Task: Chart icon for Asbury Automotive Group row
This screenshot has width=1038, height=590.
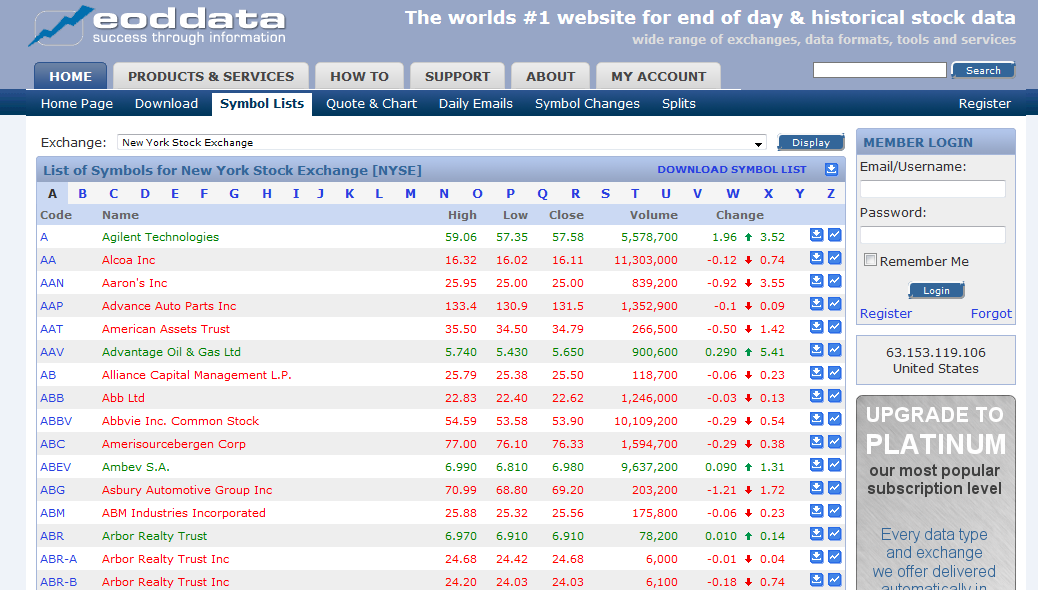Action: point(835,487)
